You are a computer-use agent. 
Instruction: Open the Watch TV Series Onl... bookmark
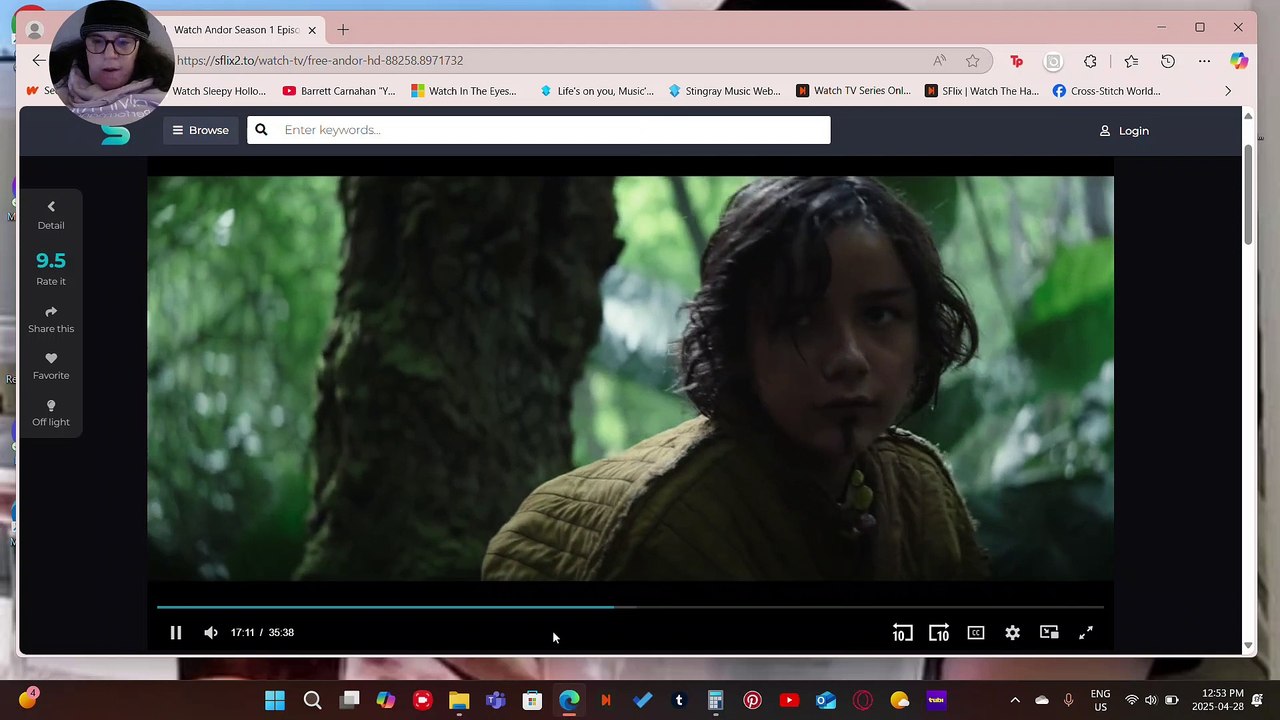(853, 91)
